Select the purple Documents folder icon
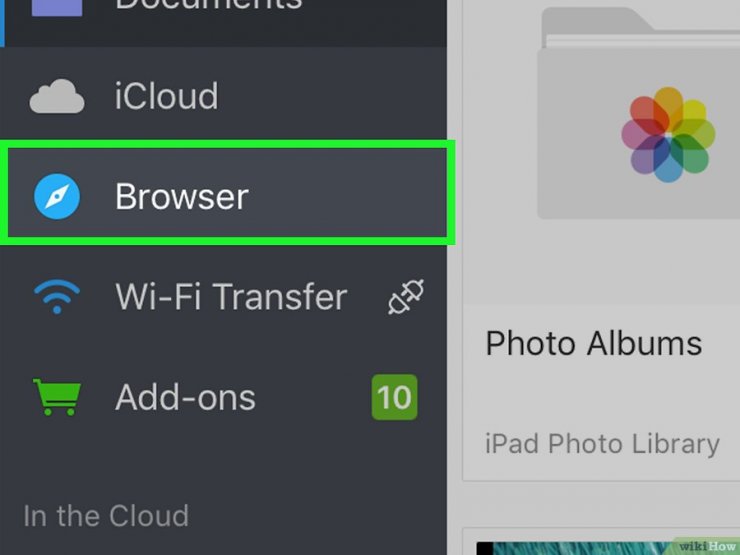The width and height of the screenshot is (740, 555). tap(57, 8)
